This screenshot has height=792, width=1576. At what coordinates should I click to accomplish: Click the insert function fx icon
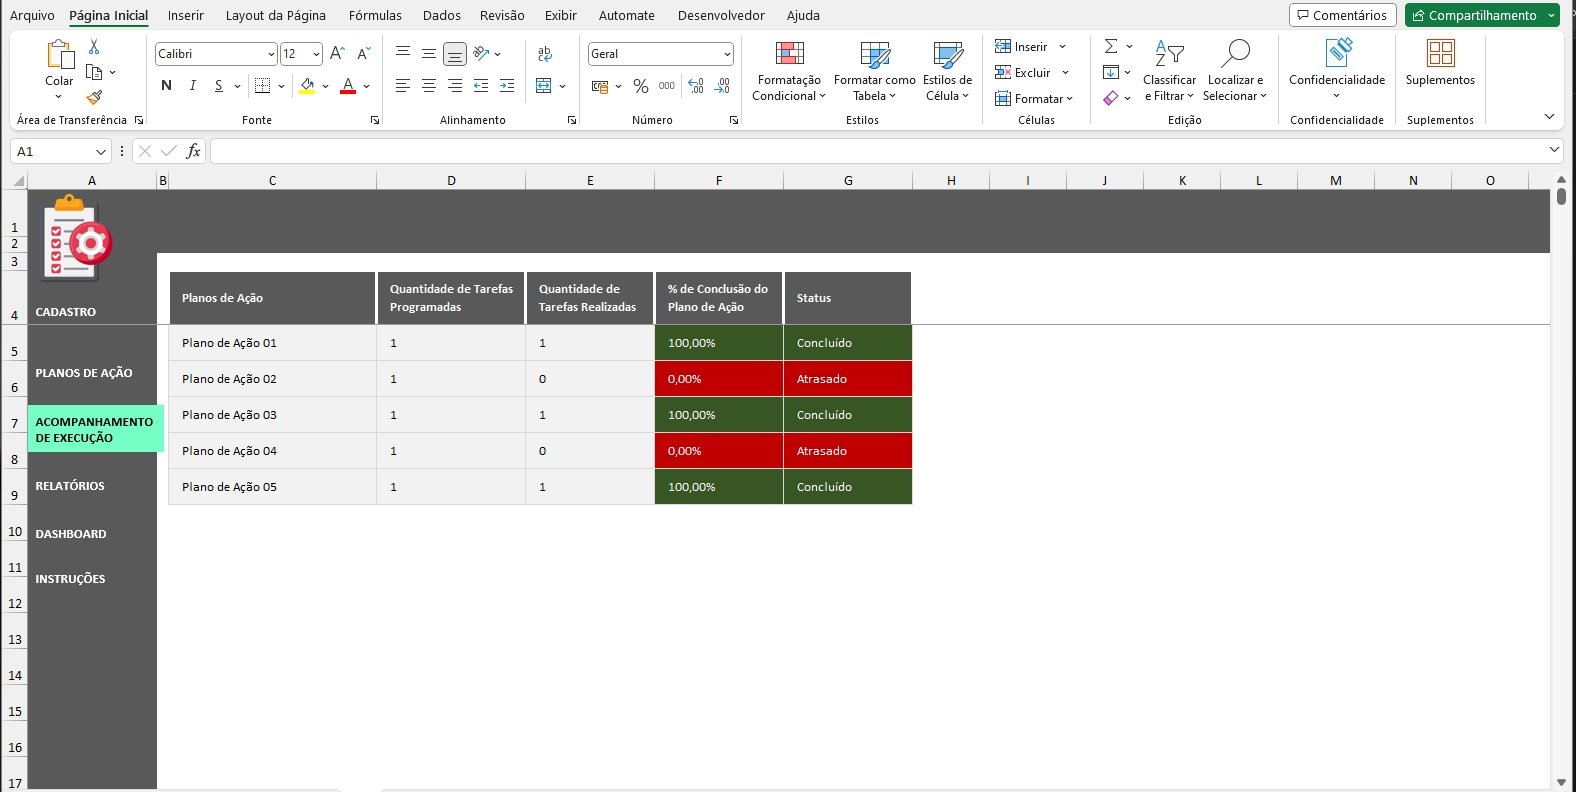(193, 151)
